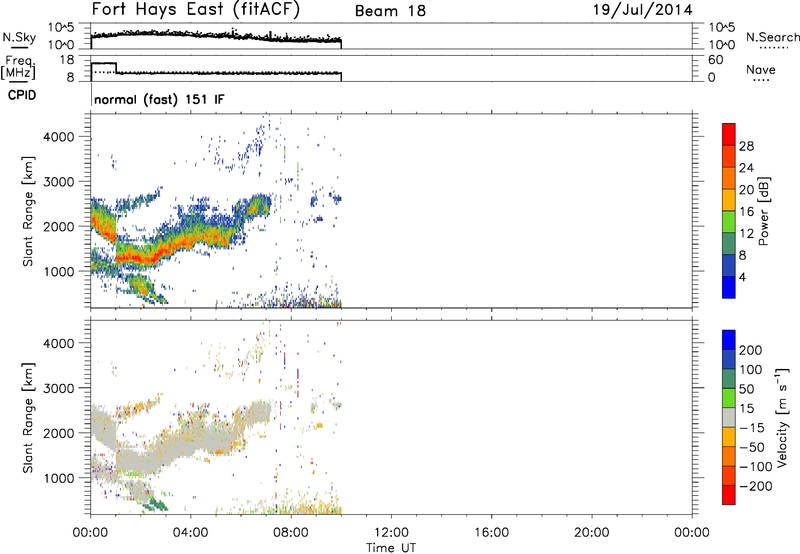The width and height of the screenshot is (800, 554).
Task: Click the '200' Velocity colorbar tick value
Action: pyautogui.click(x=751, y=350)
